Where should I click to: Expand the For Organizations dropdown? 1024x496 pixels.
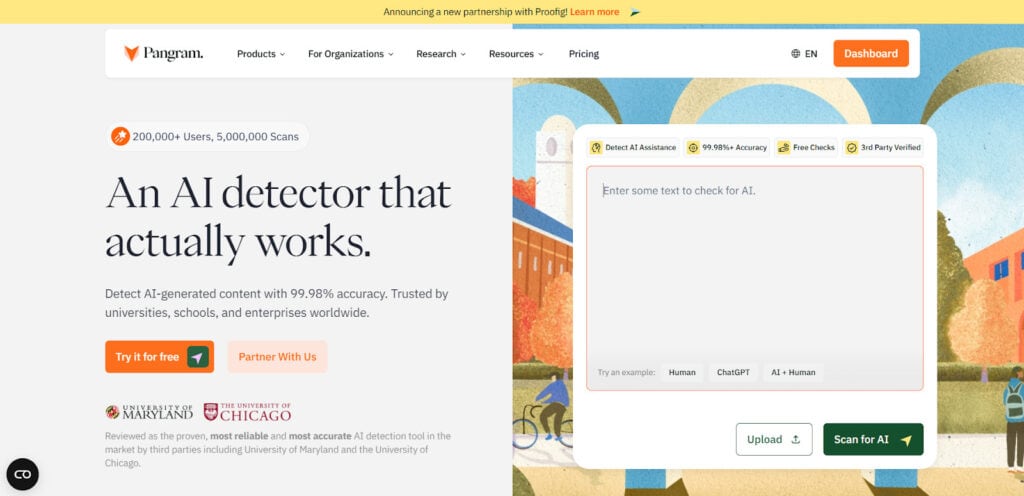click(x=350, y=54)
